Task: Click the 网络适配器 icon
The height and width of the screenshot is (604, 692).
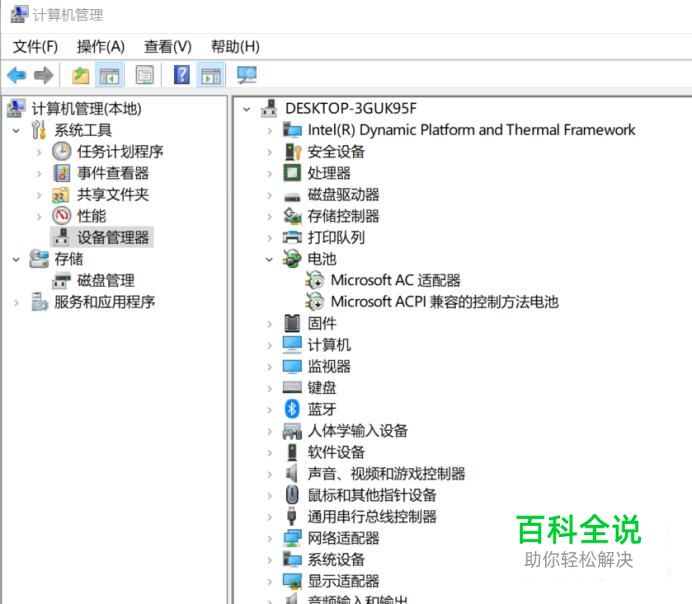Action: 292,538
